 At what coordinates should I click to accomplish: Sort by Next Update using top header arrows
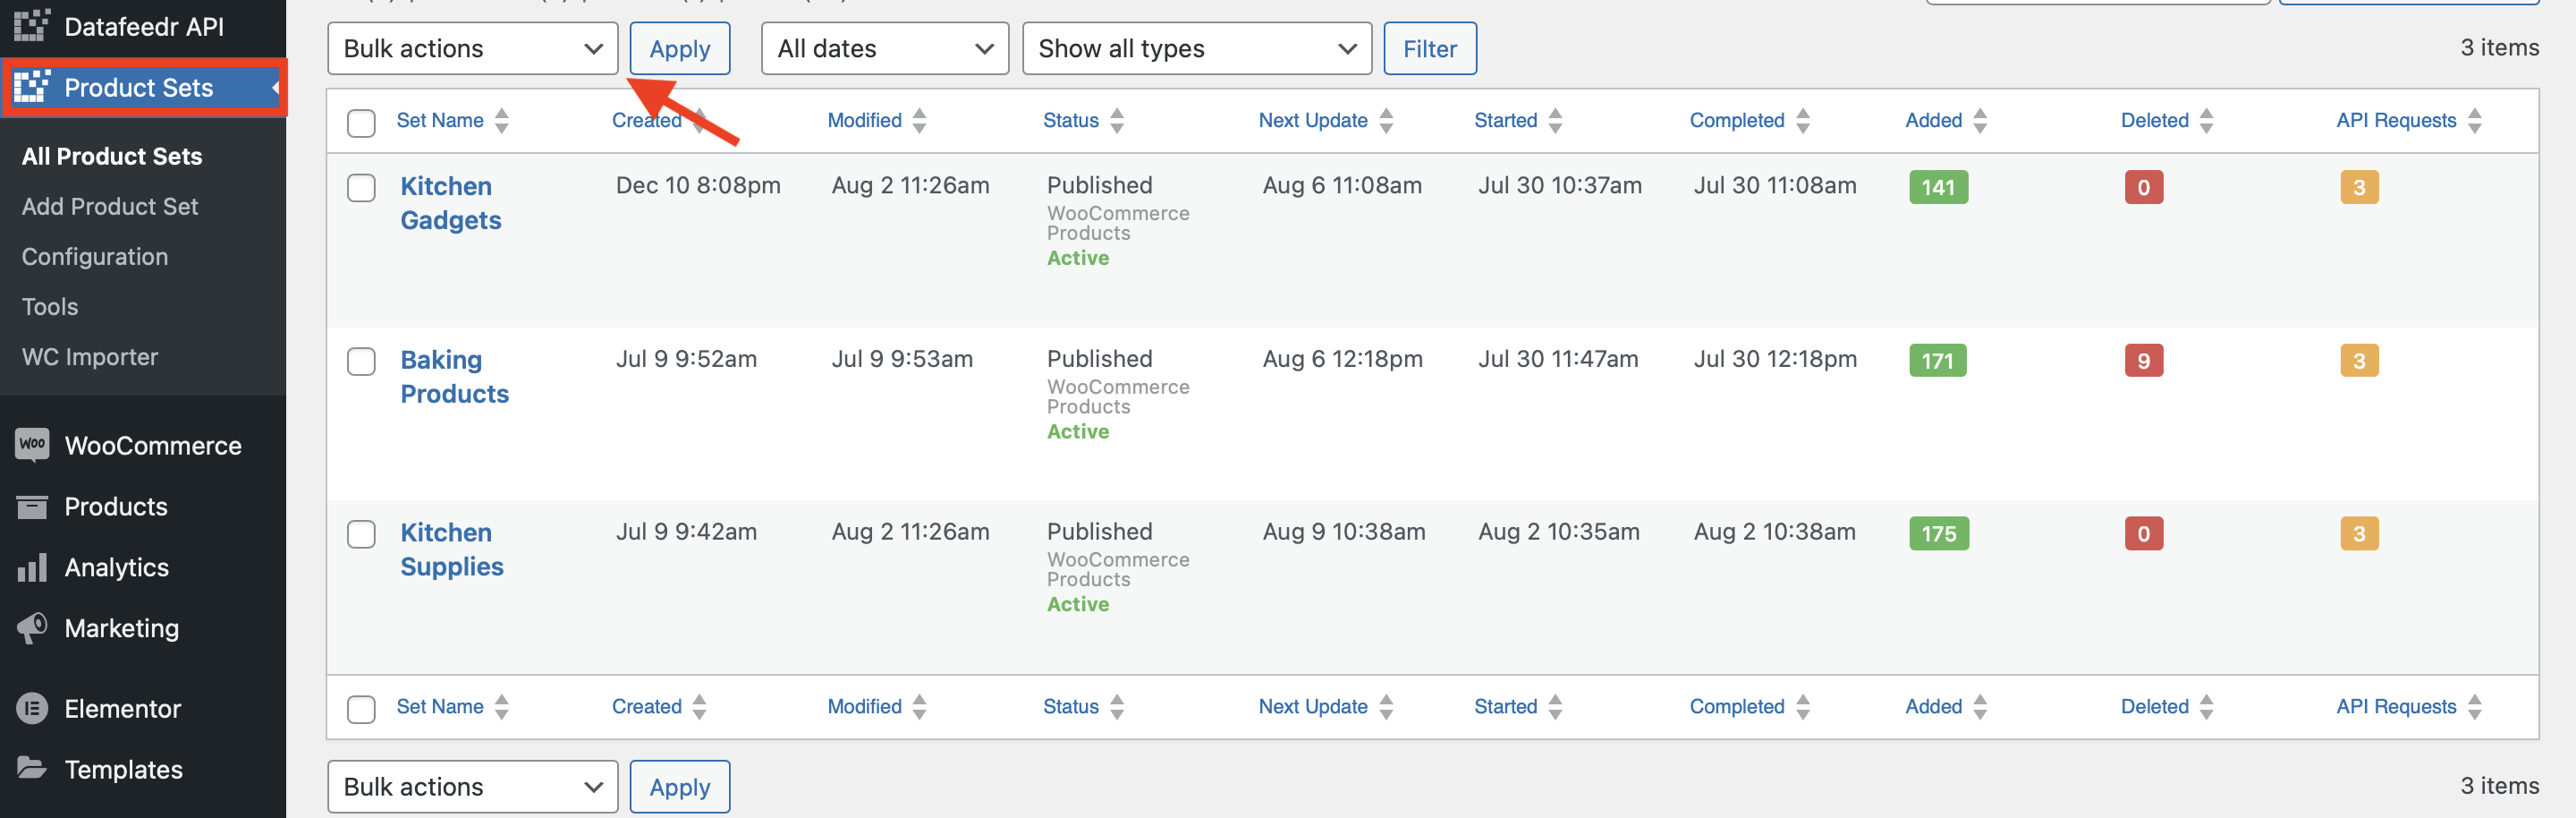click(1386, 120)
